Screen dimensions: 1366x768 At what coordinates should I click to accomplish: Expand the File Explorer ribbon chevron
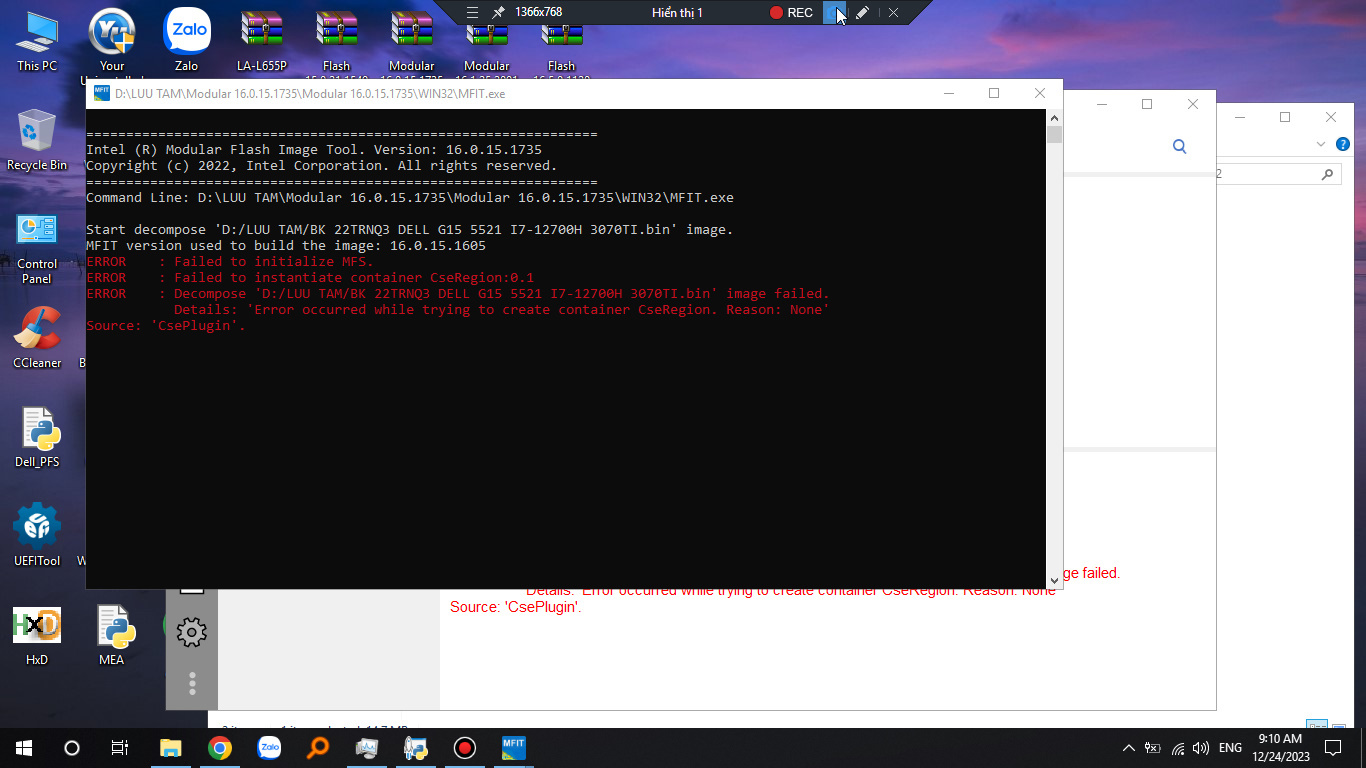(x=1321, y=144)
